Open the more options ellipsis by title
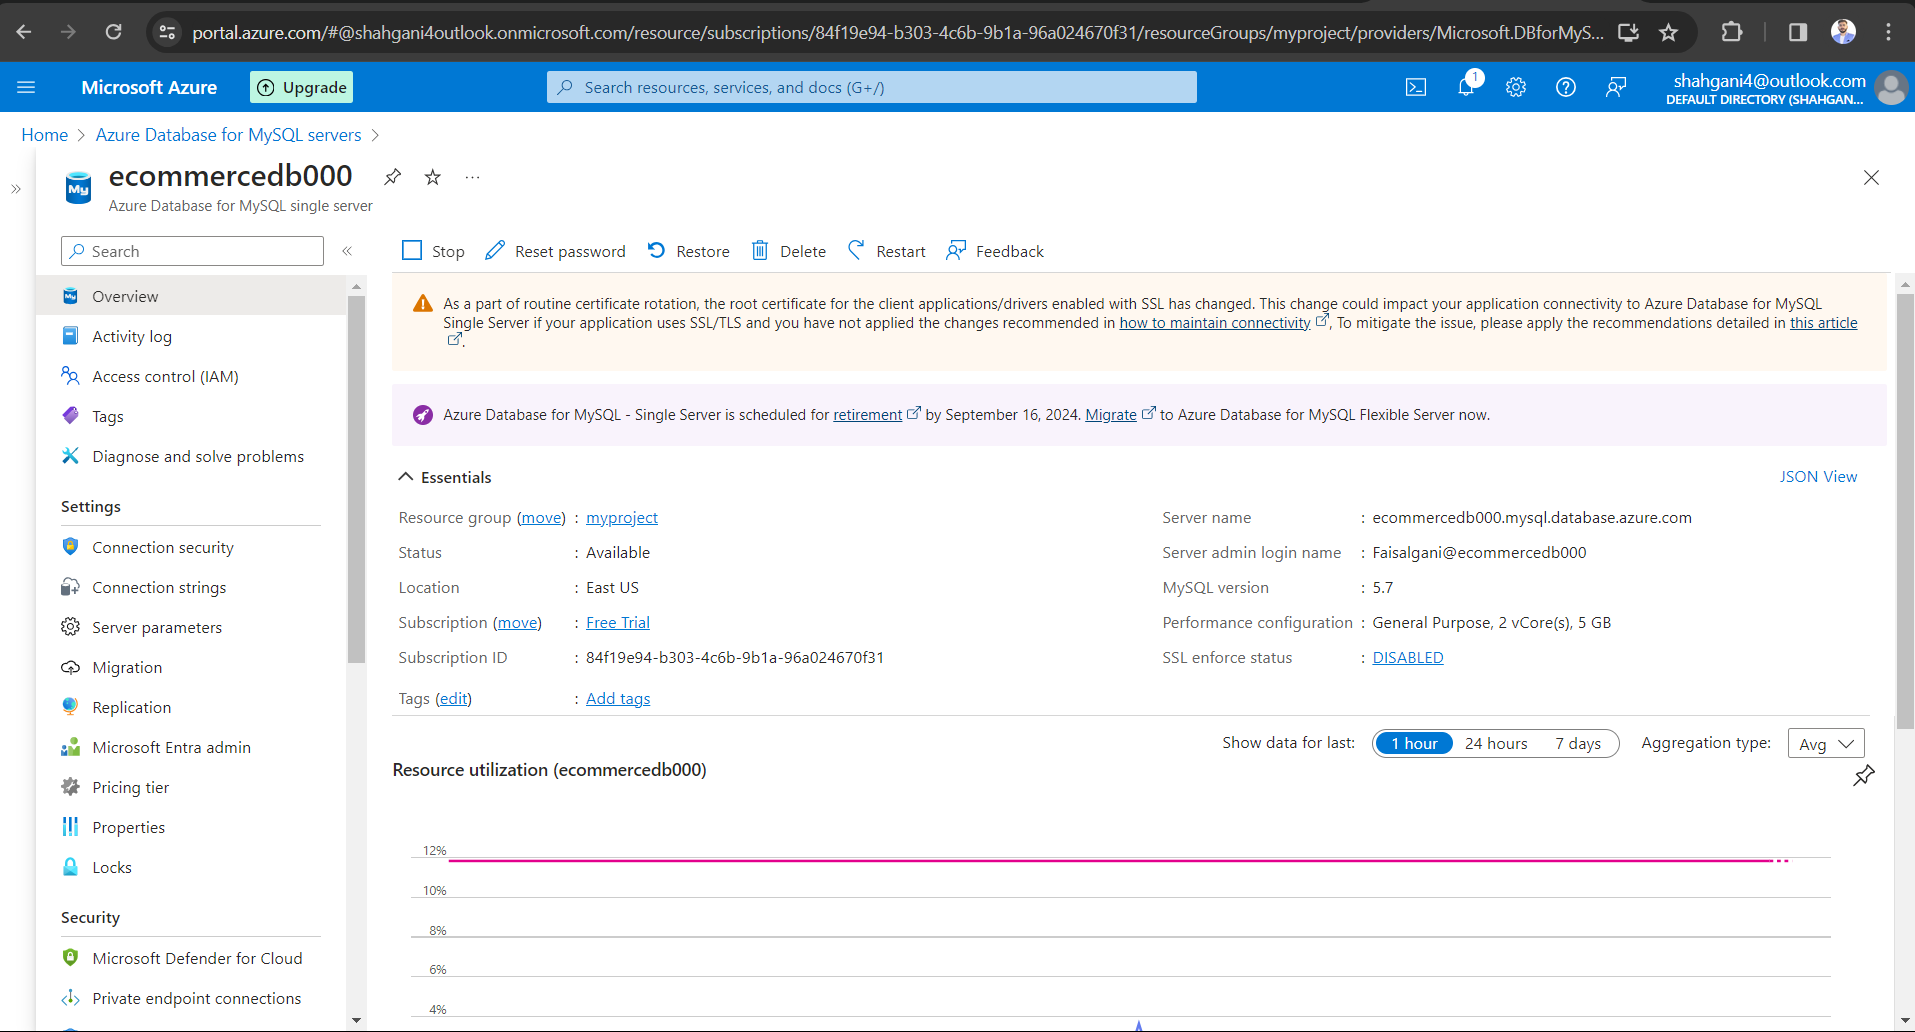1915x1032 pixels. coord(473,177)
